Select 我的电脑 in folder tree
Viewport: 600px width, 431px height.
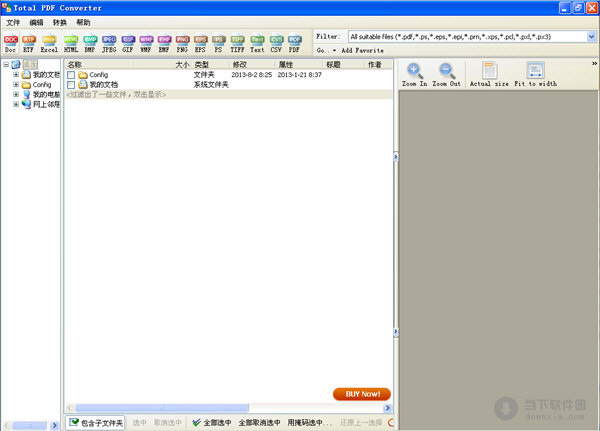coord(42,94)
